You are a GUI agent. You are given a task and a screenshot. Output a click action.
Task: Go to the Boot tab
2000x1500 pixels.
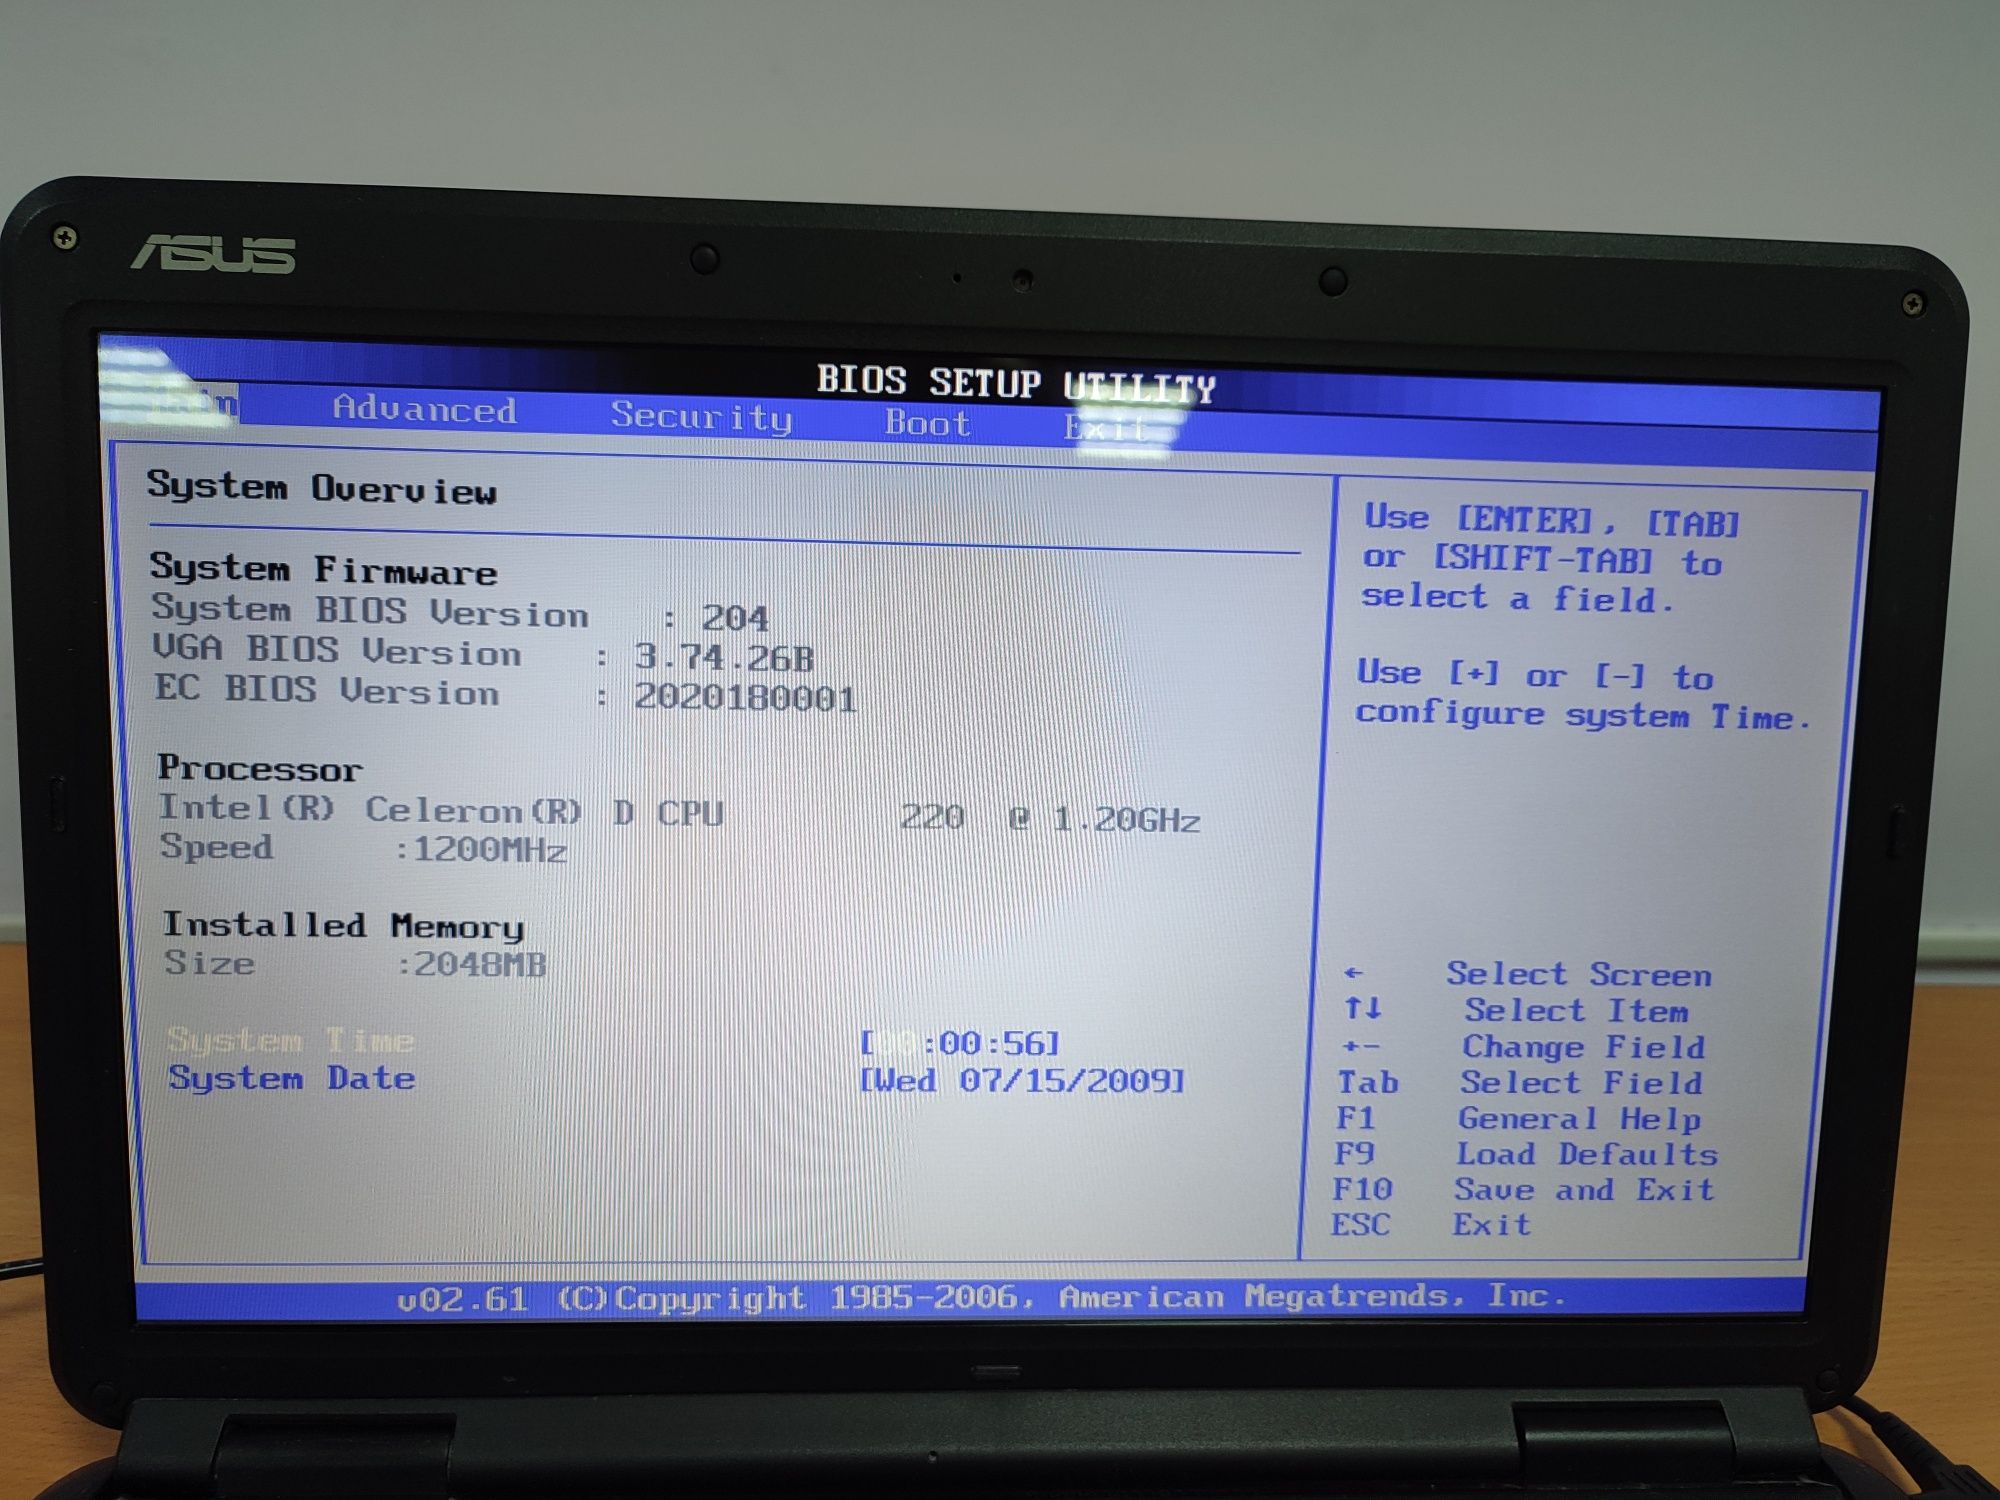(x=927, y=422)
